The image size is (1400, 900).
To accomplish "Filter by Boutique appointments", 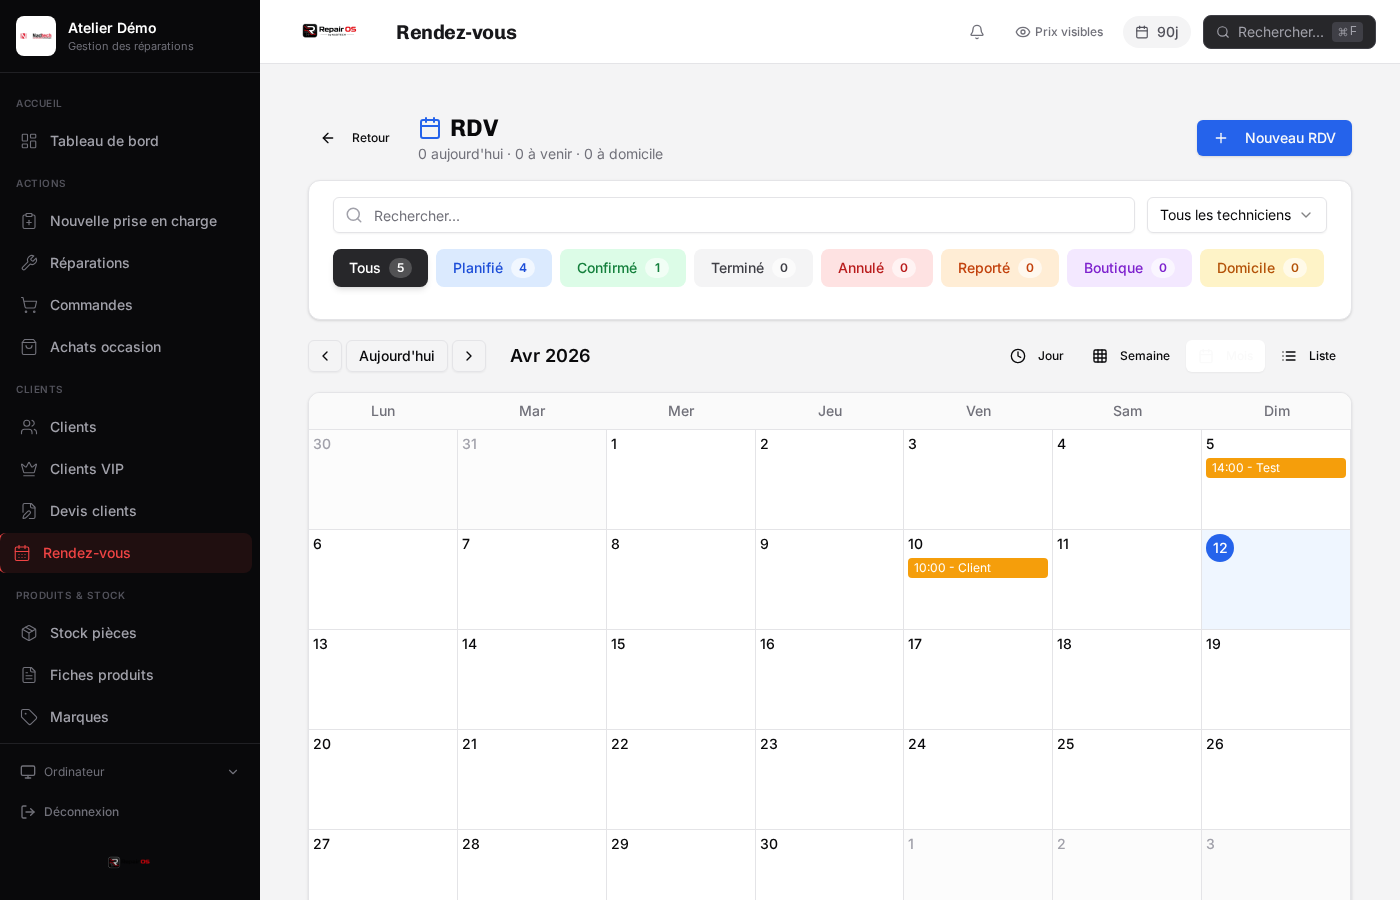I will pos(1129,268).
